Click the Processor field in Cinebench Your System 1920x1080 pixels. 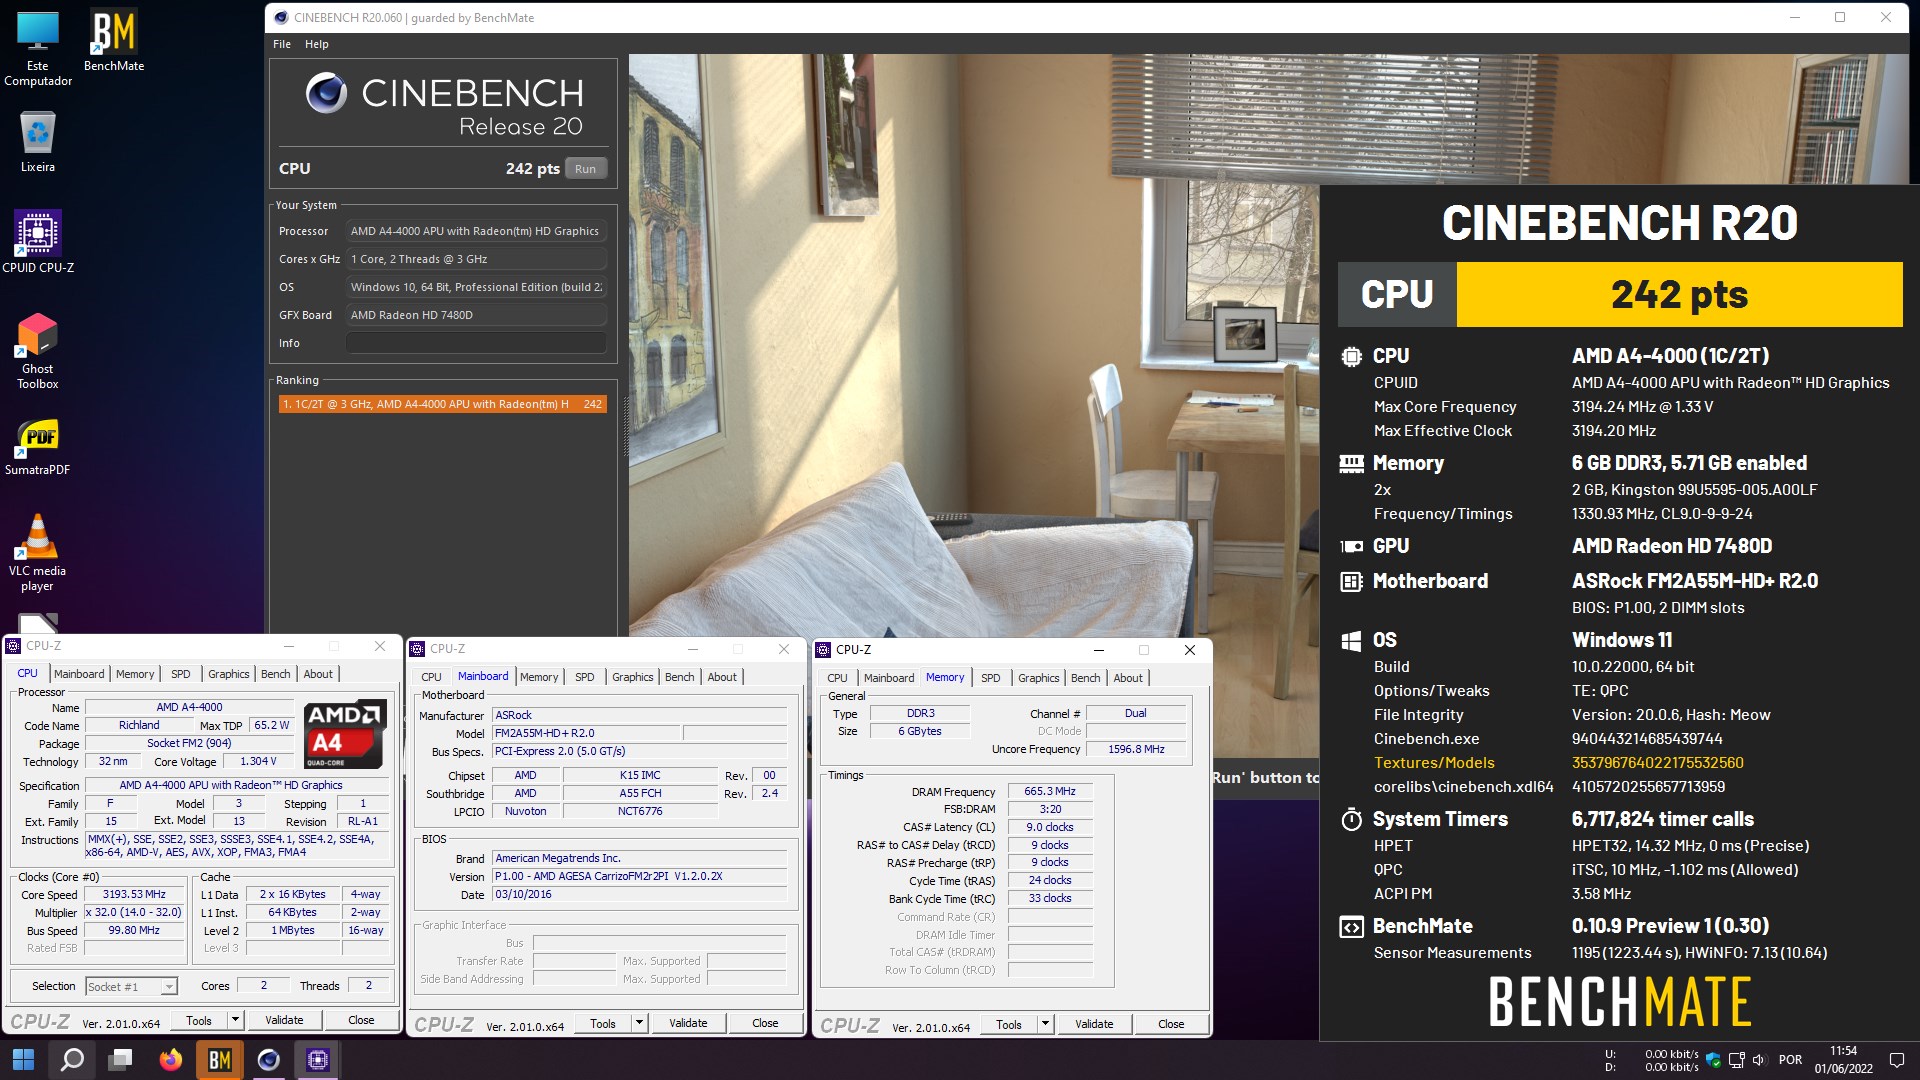[476, 231]
